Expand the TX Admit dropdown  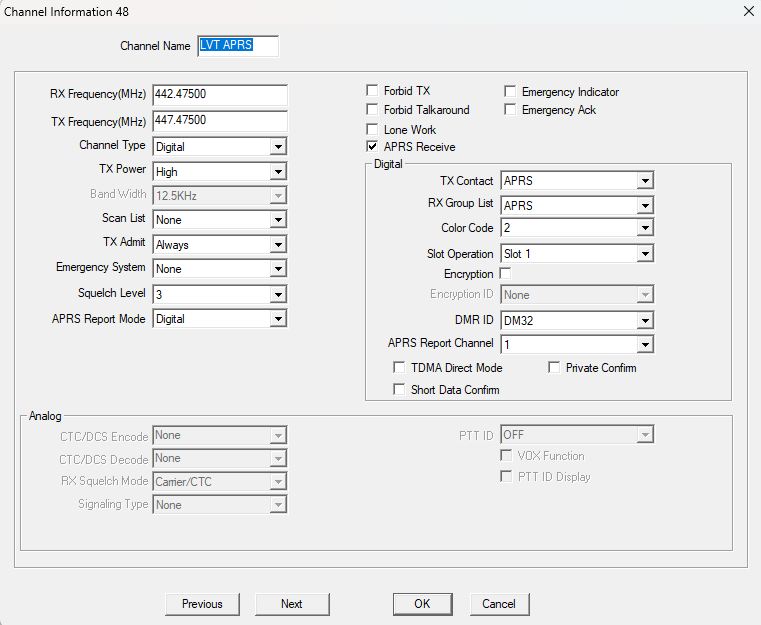tap(277, 245)
